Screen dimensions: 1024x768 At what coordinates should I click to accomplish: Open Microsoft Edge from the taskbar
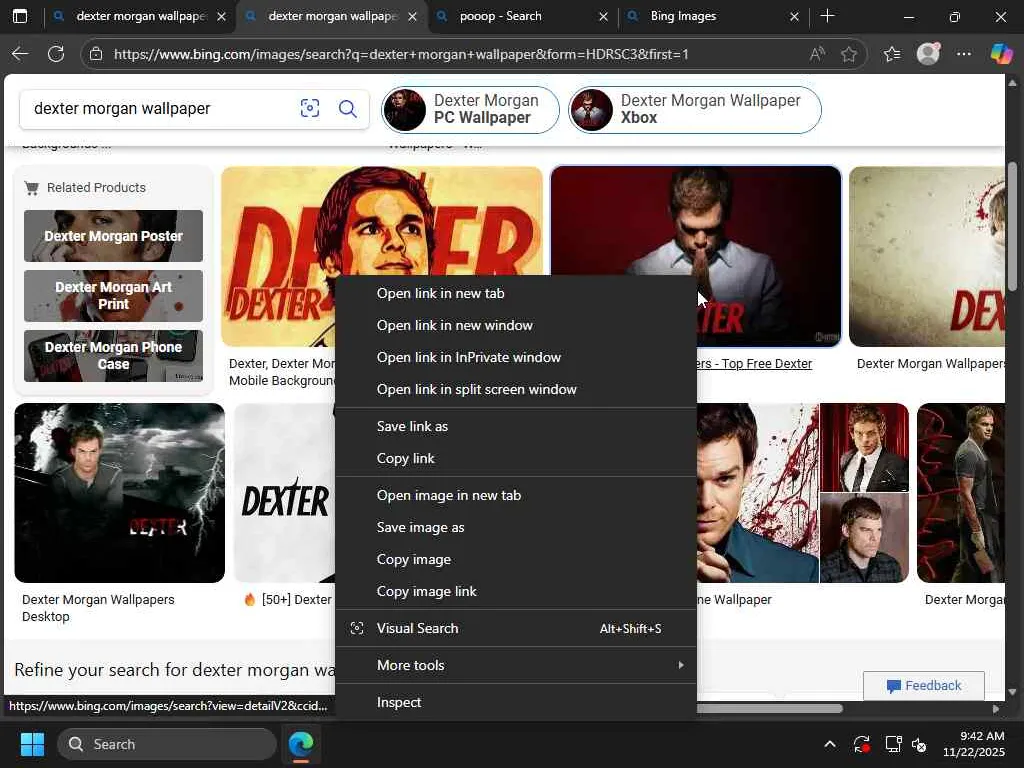point(301,744)
